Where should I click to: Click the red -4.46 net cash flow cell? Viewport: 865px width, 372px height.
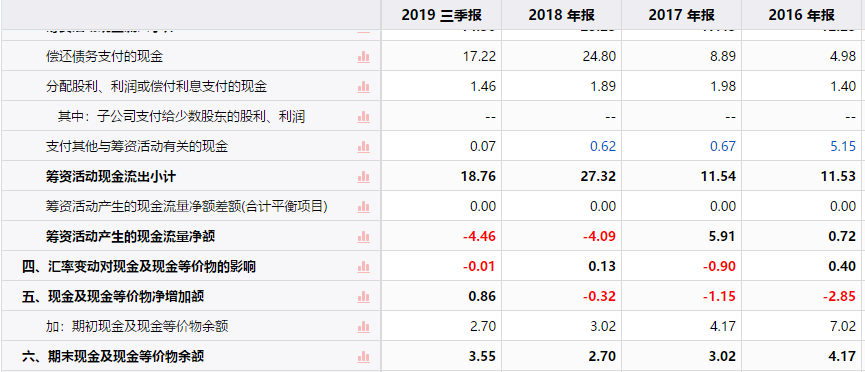(x=479, y=237)
